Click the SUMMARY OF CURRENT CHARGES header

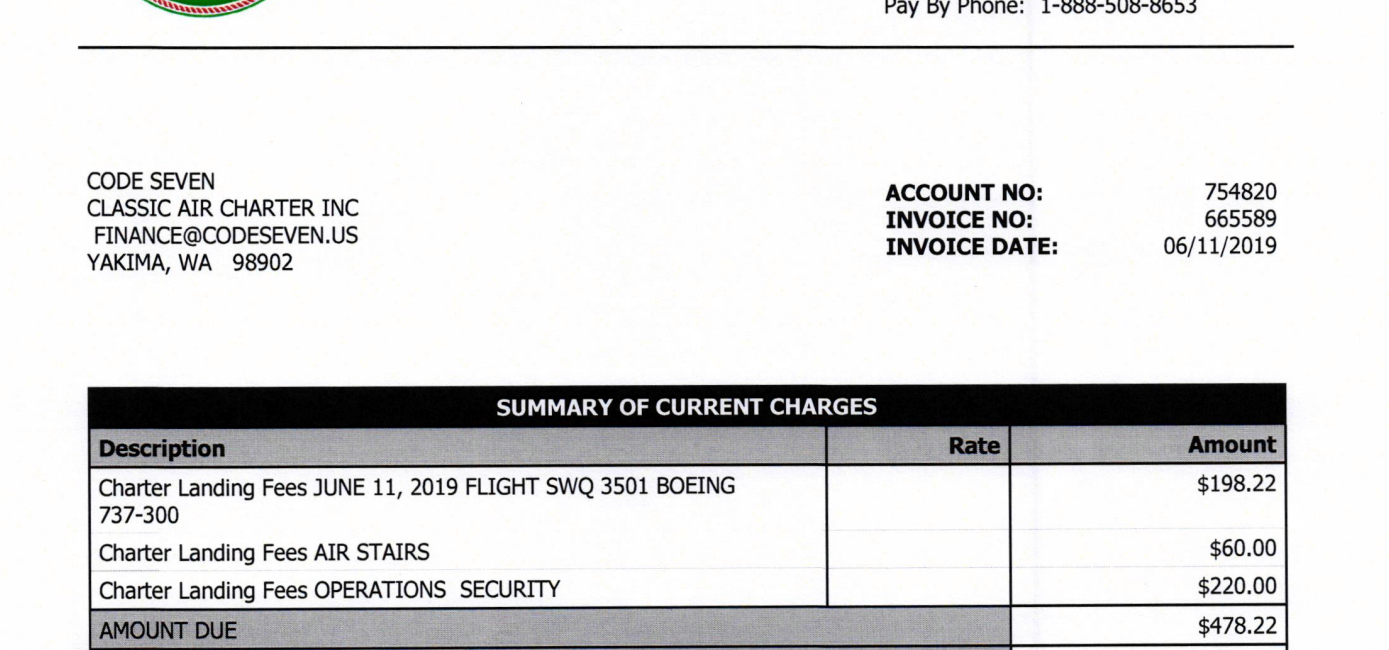pyautogui.click(x=686, y=407)
